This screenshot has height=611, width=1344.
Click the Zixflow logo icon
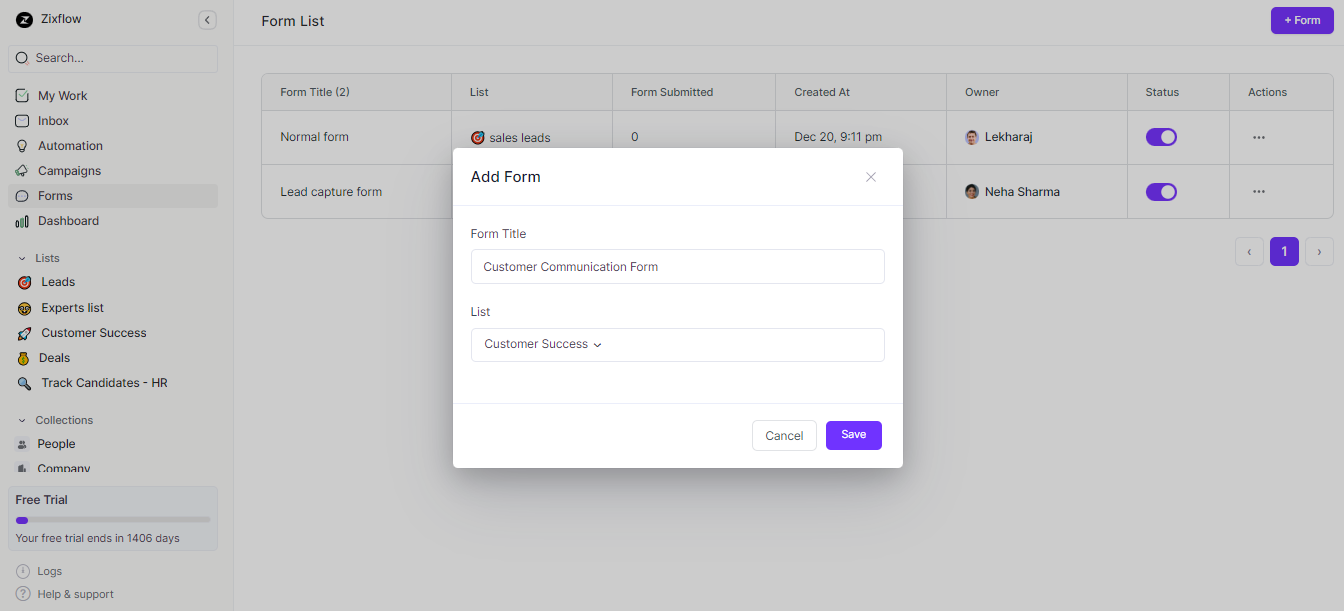[x=24, y=18]
